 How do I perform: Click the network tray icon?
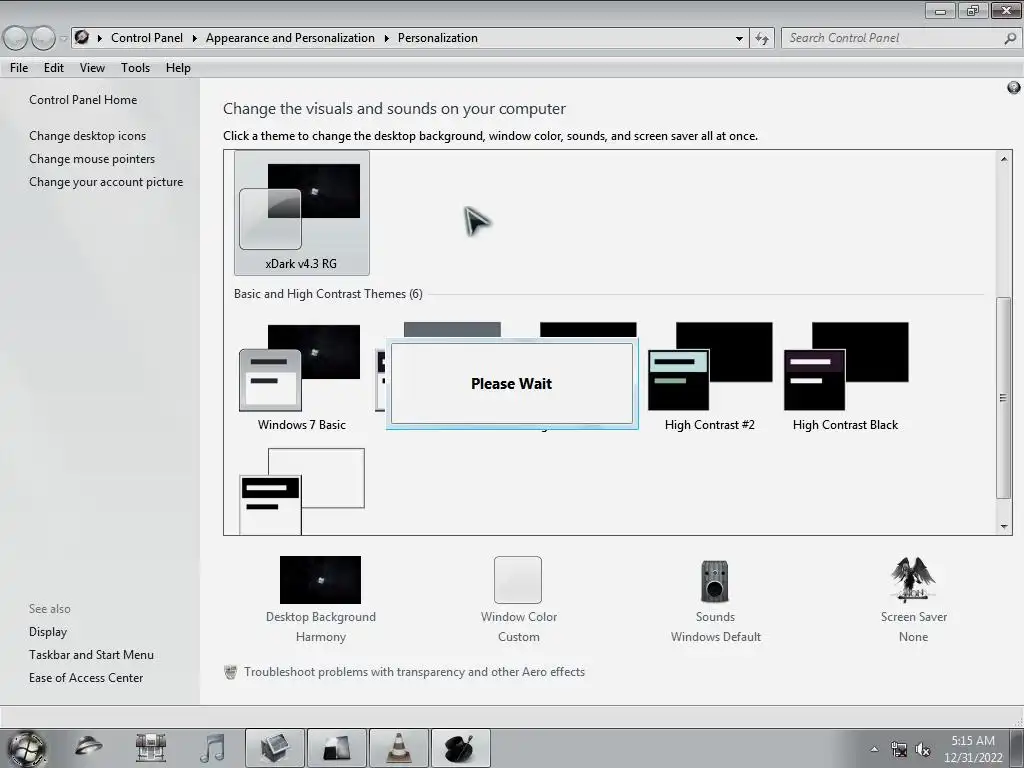(899, 750)
